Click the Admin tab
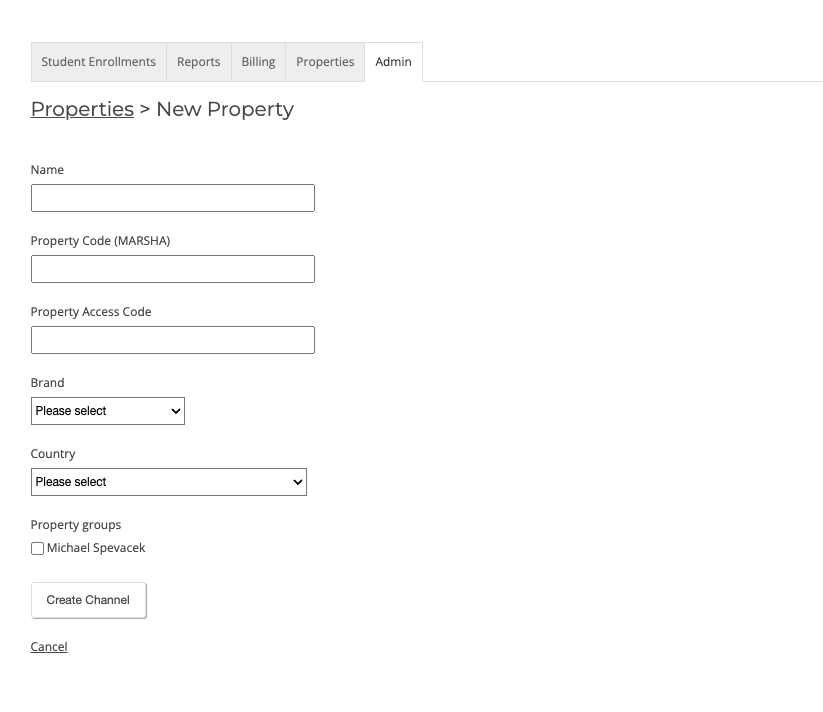Image resolution: width=823 pixels, height=712 pixels. click(x=394, y=62)
